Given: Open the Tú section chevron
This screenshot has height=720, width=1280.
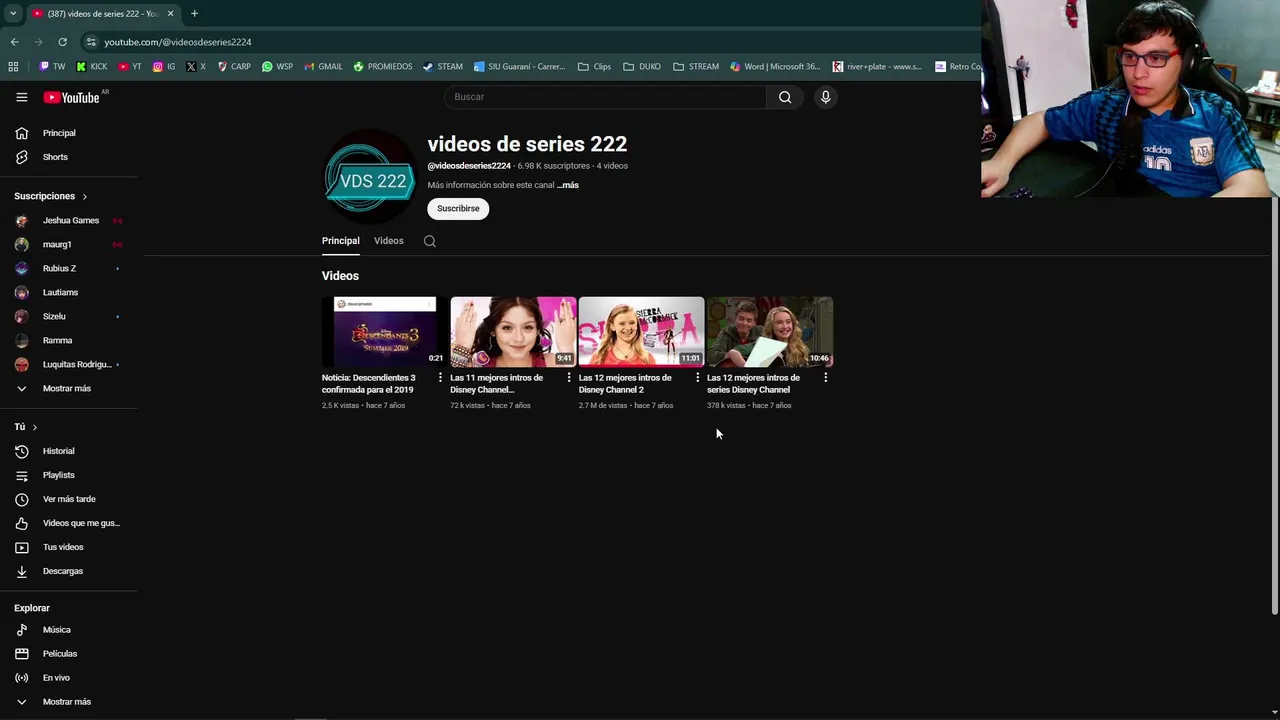Looking at the screenshot, I should click(x=35, y=427).
